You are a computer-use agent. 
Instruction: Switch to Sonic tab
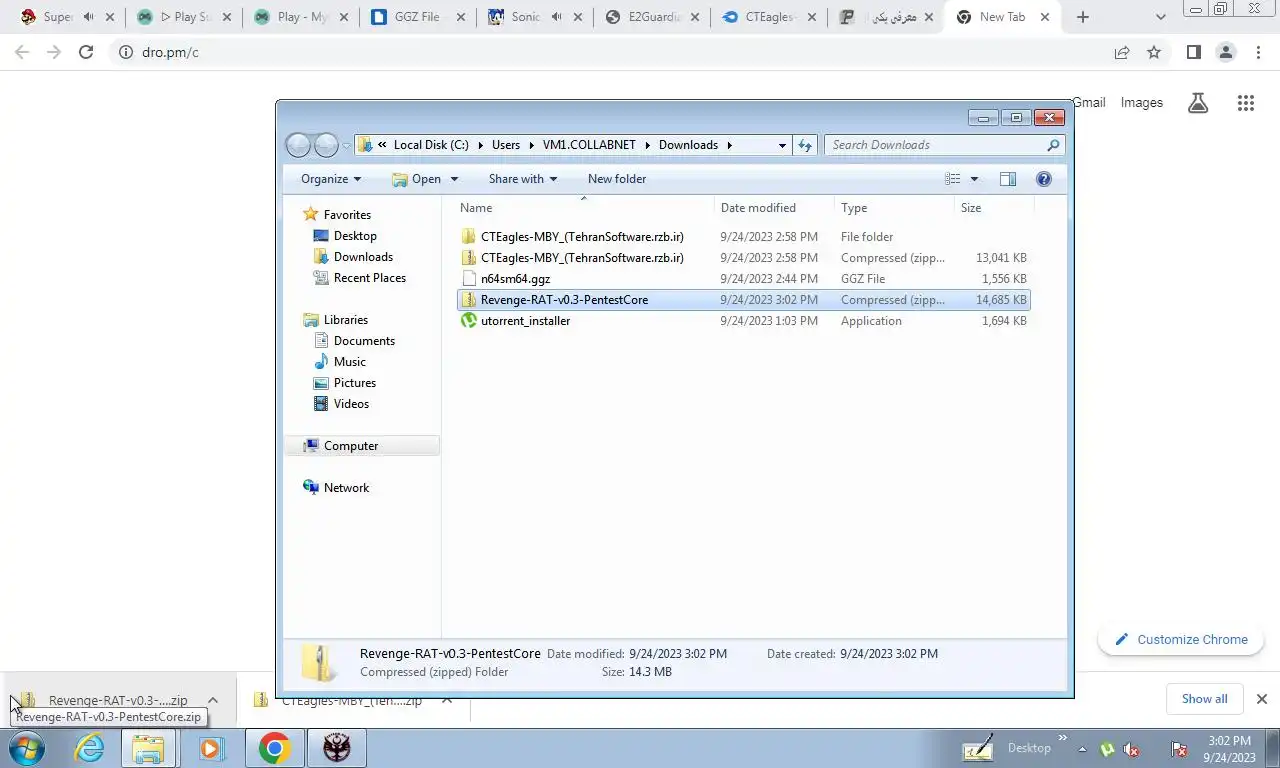point(536,17)
